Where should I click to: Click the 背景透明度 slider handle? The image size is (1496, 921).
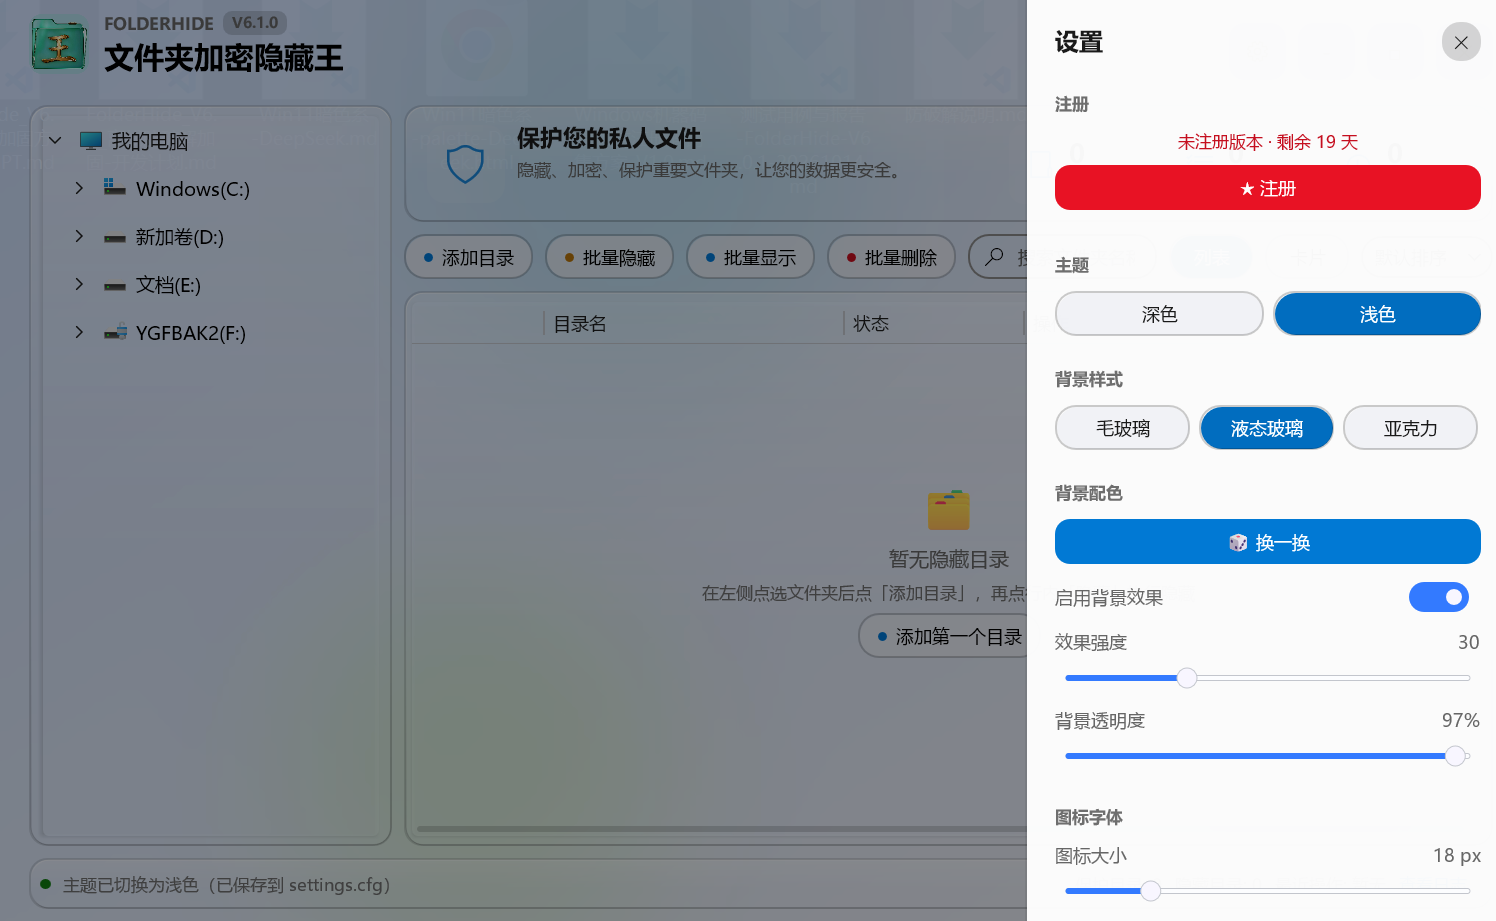1456,756
